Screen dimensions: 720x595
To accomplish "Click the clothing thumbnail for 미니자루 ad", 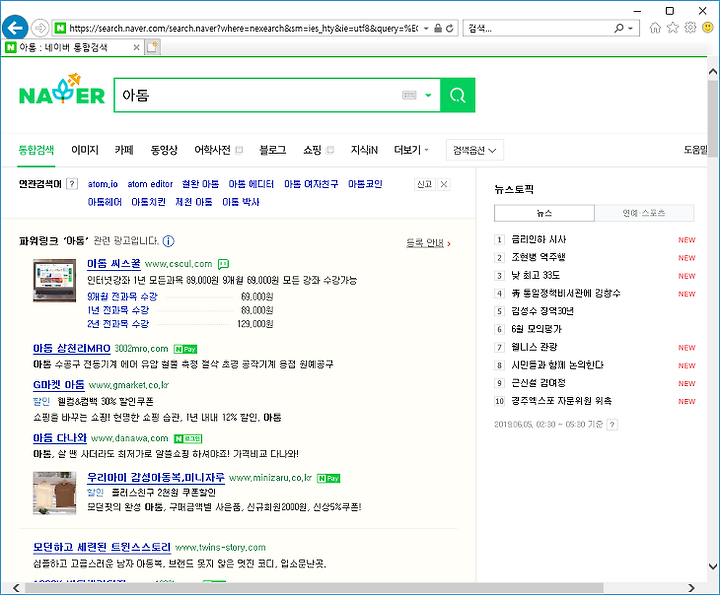I will point(55,493).
